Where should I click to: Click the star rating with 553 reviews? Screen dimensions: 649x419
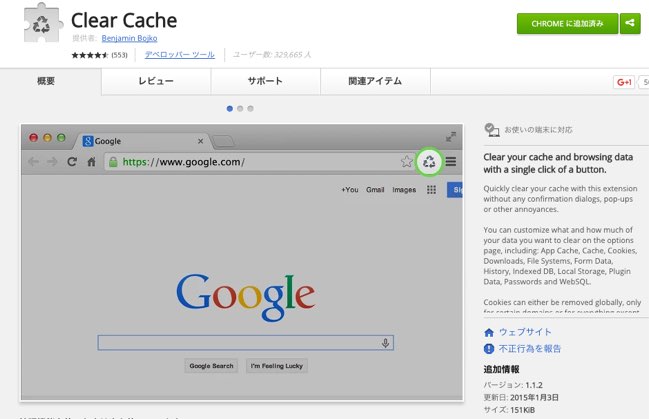[99, 55]
